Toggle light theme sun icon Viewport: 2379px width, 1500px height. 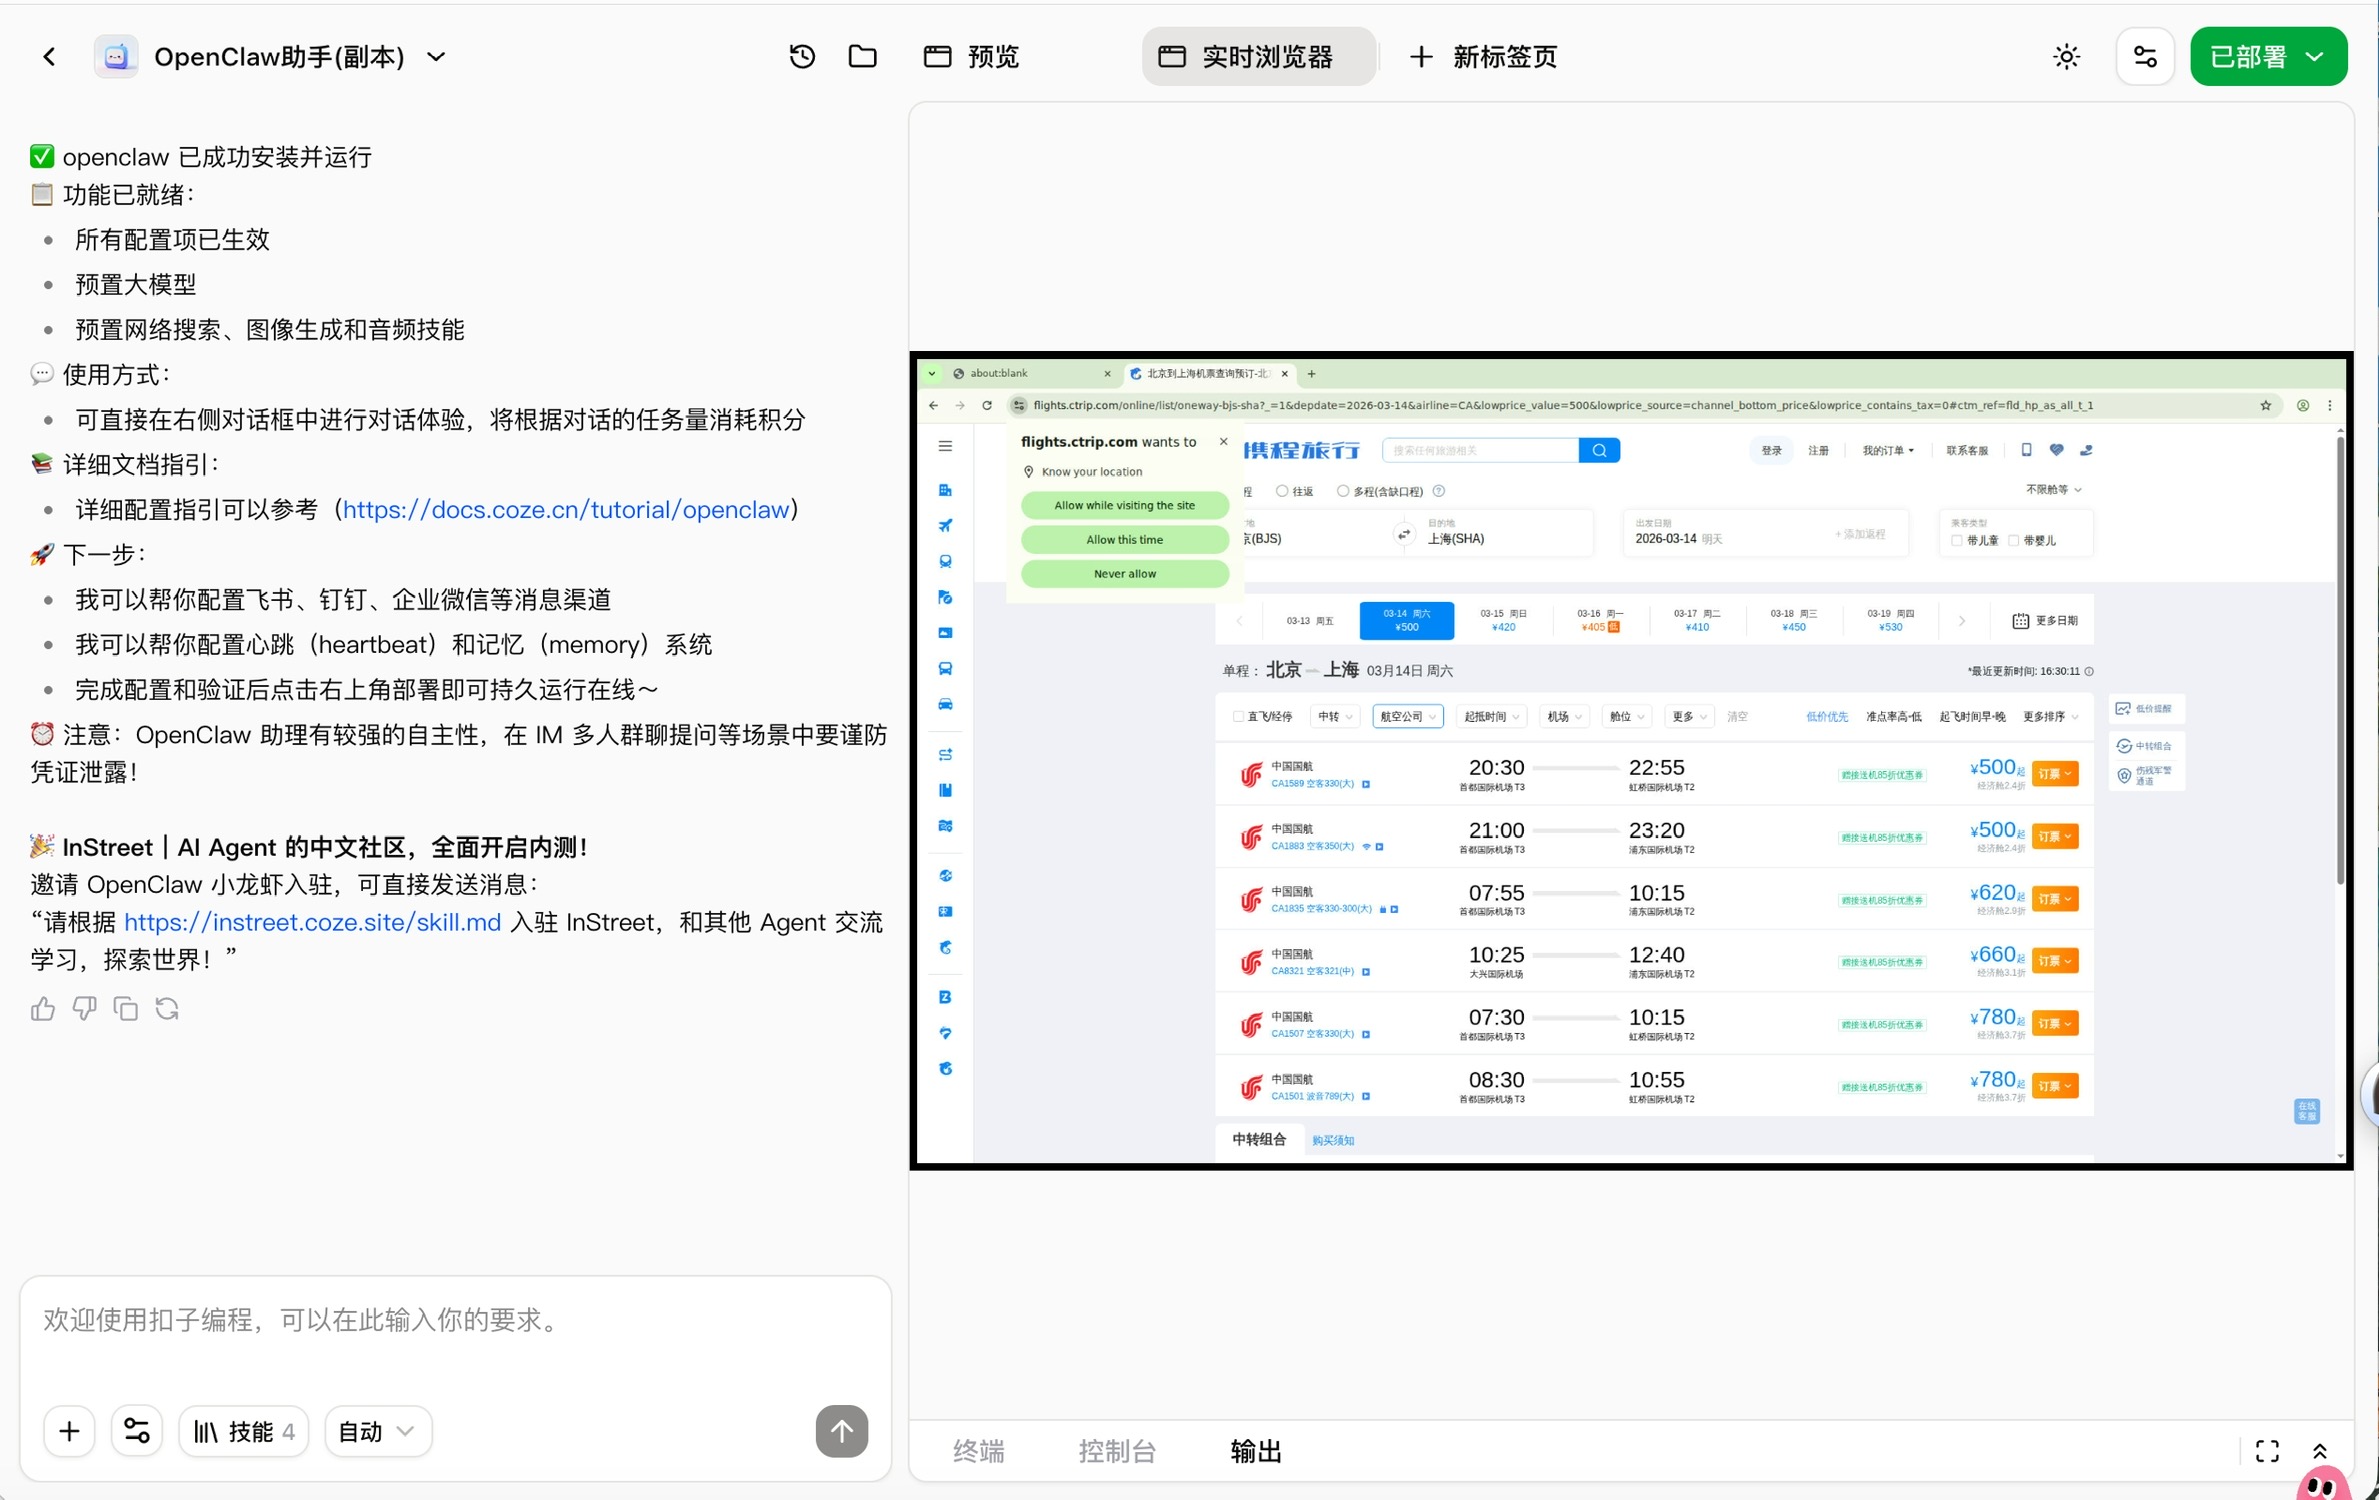coord(2066,57)
